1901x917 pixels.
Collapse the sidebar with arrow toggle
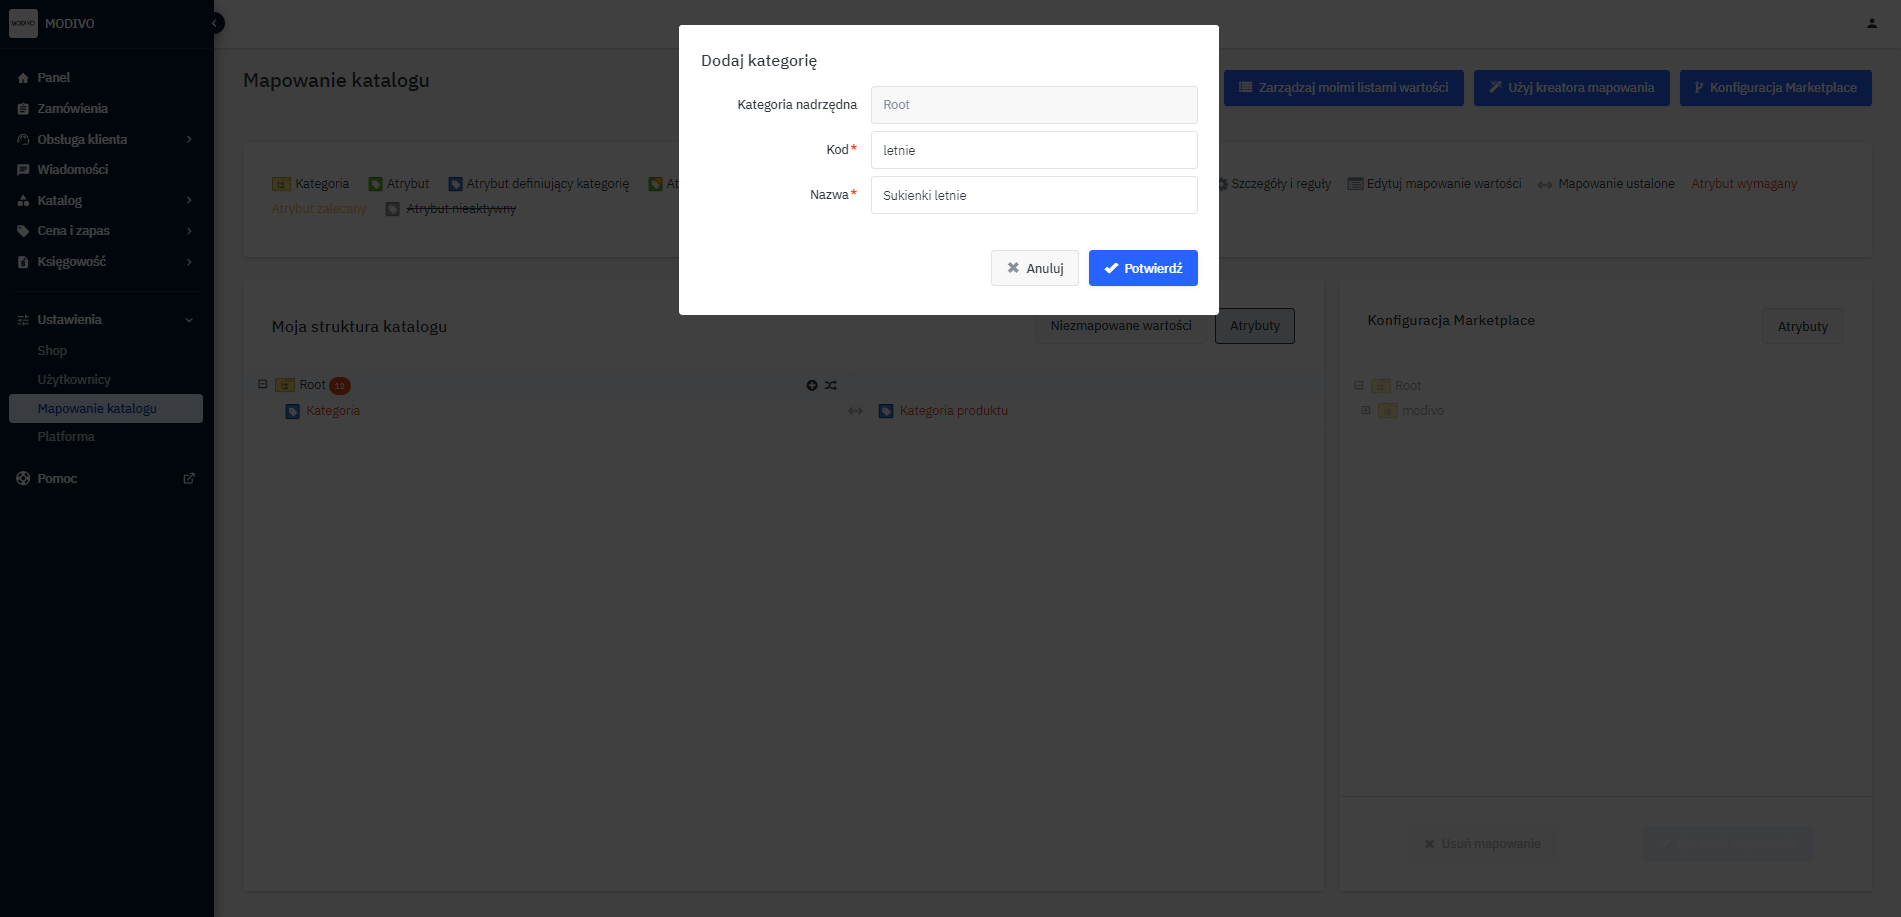point(214,23)
